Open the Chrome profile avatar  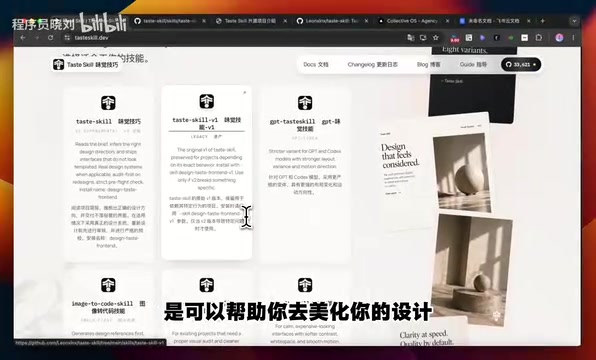click(x=559, y=38)
